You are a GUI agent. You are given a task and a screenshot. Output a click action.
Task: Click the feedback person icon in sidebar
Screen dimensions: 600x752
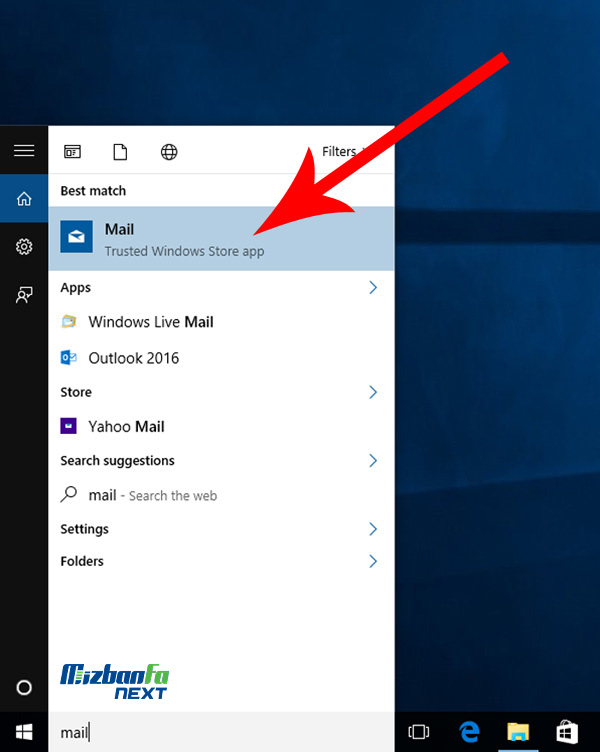pos(24,294)
